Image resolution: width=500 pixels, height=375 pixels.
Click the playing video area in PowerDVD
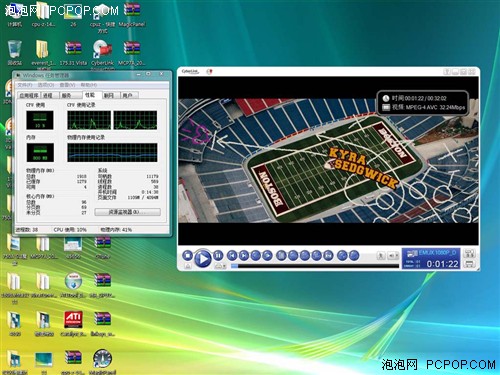pyautogui.click(x=328, y=160)
